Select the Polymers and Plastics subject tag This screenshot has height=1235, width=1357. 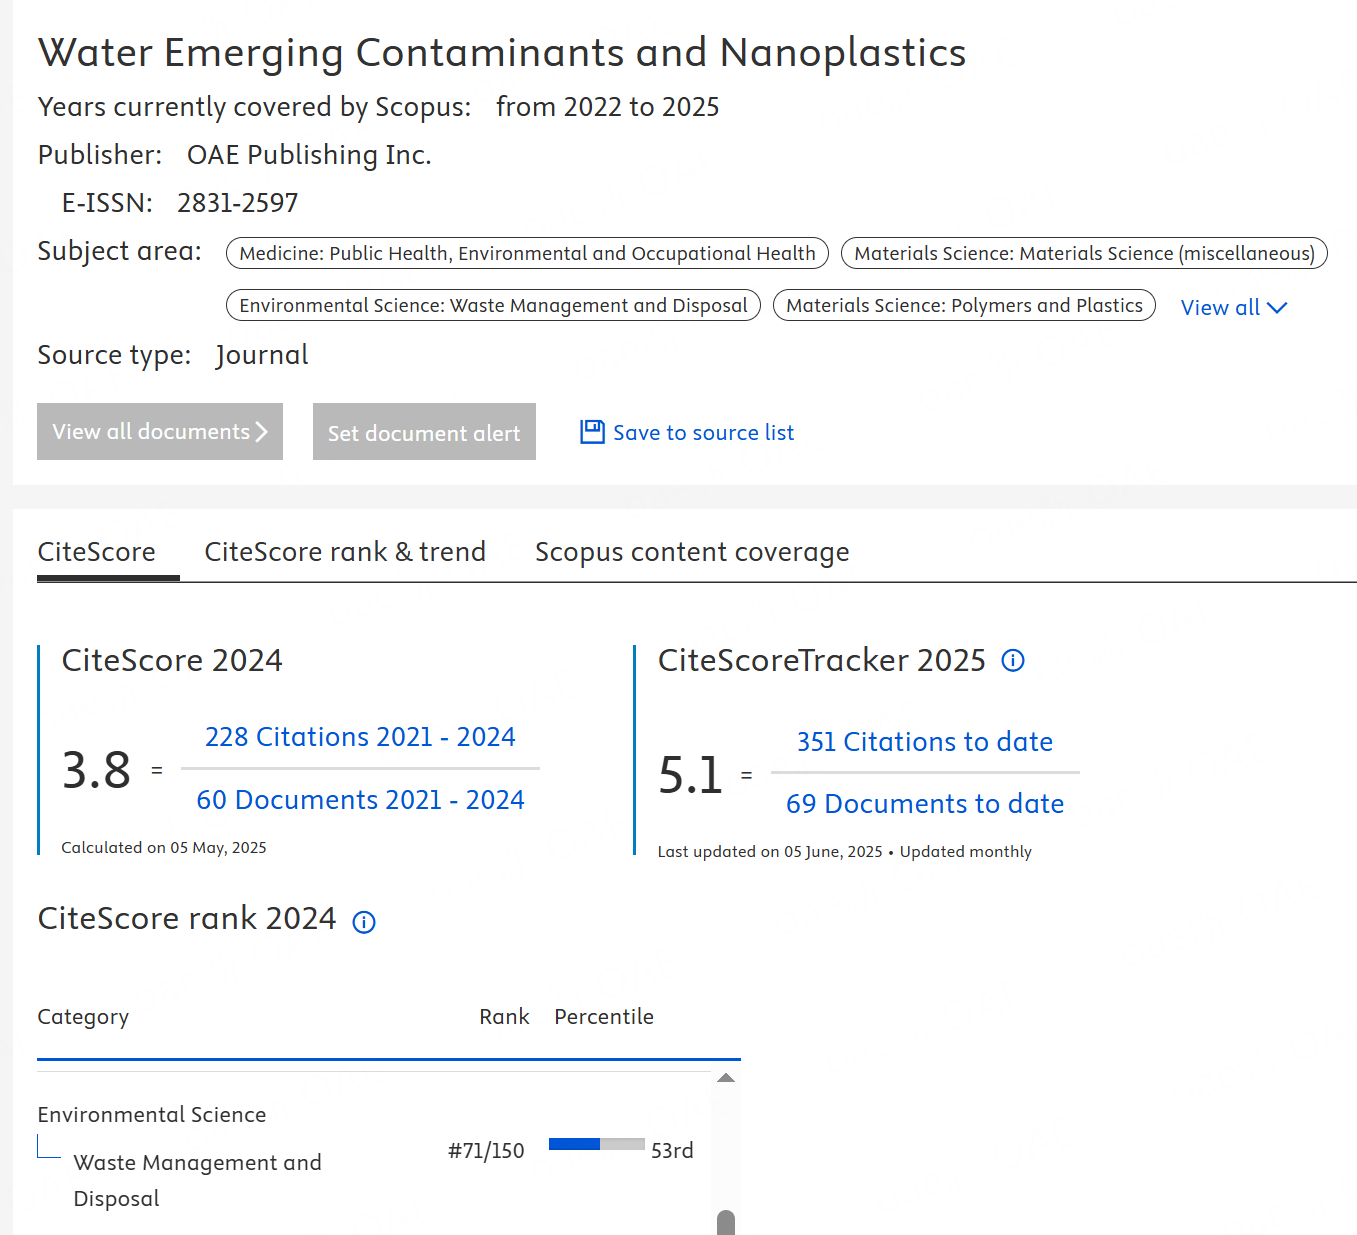[964, 306]
